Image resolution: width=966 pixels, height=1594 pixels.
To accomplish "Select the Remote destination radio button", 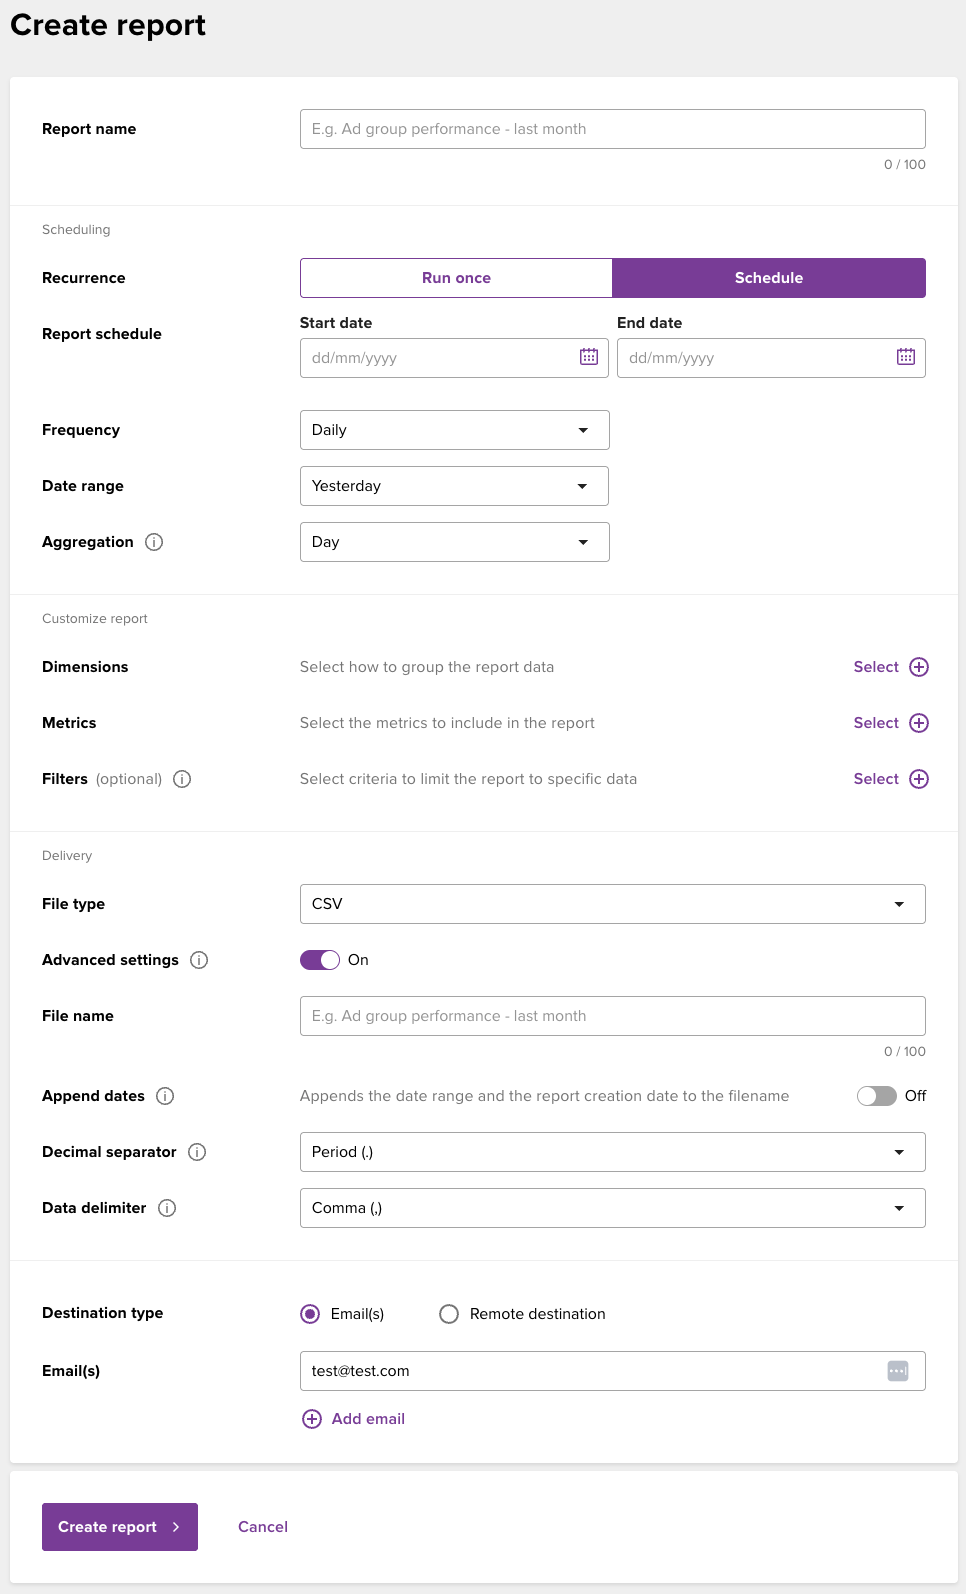I will tap(449, 1314).
